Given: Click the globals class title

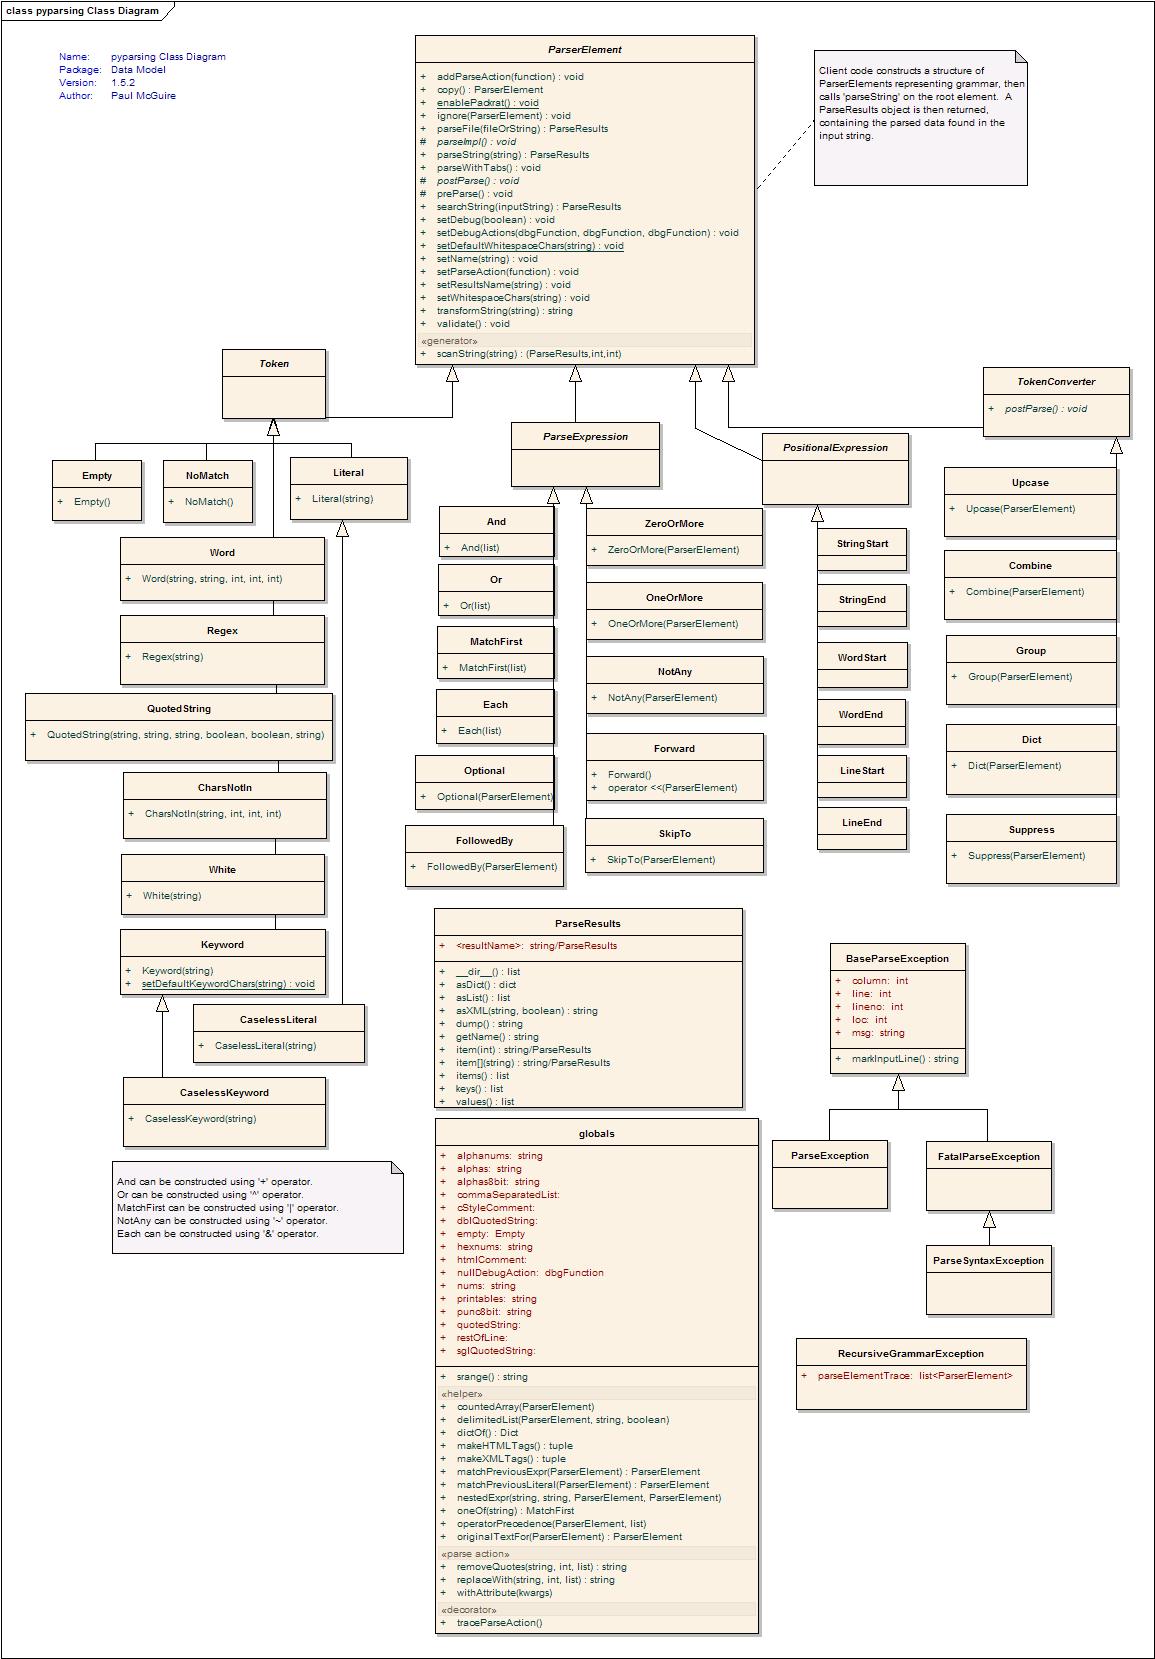Looking at the screenshot, I should click(596, 1133).
